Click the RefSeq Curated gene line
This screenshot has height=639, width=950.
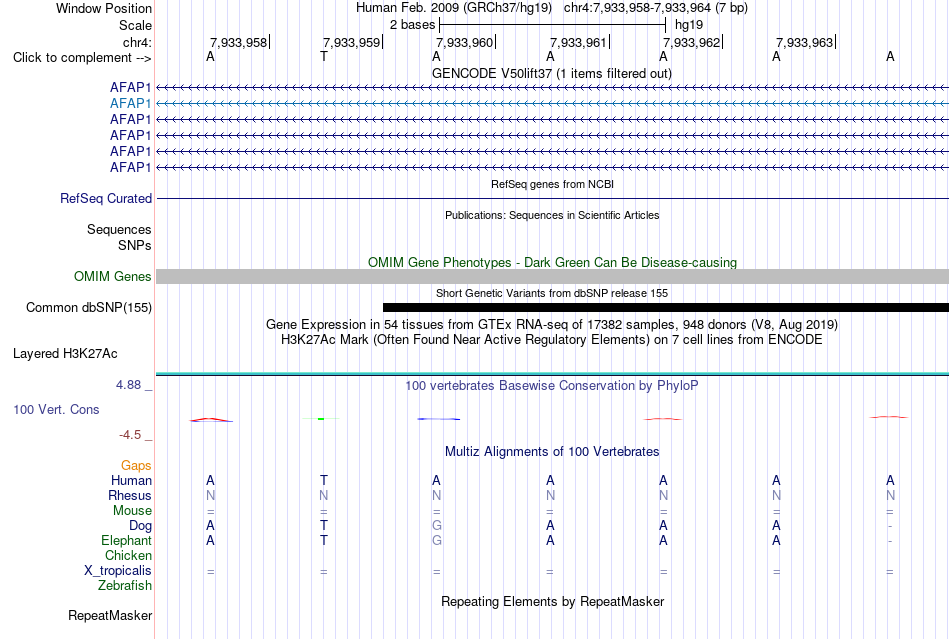pos(553,199)
